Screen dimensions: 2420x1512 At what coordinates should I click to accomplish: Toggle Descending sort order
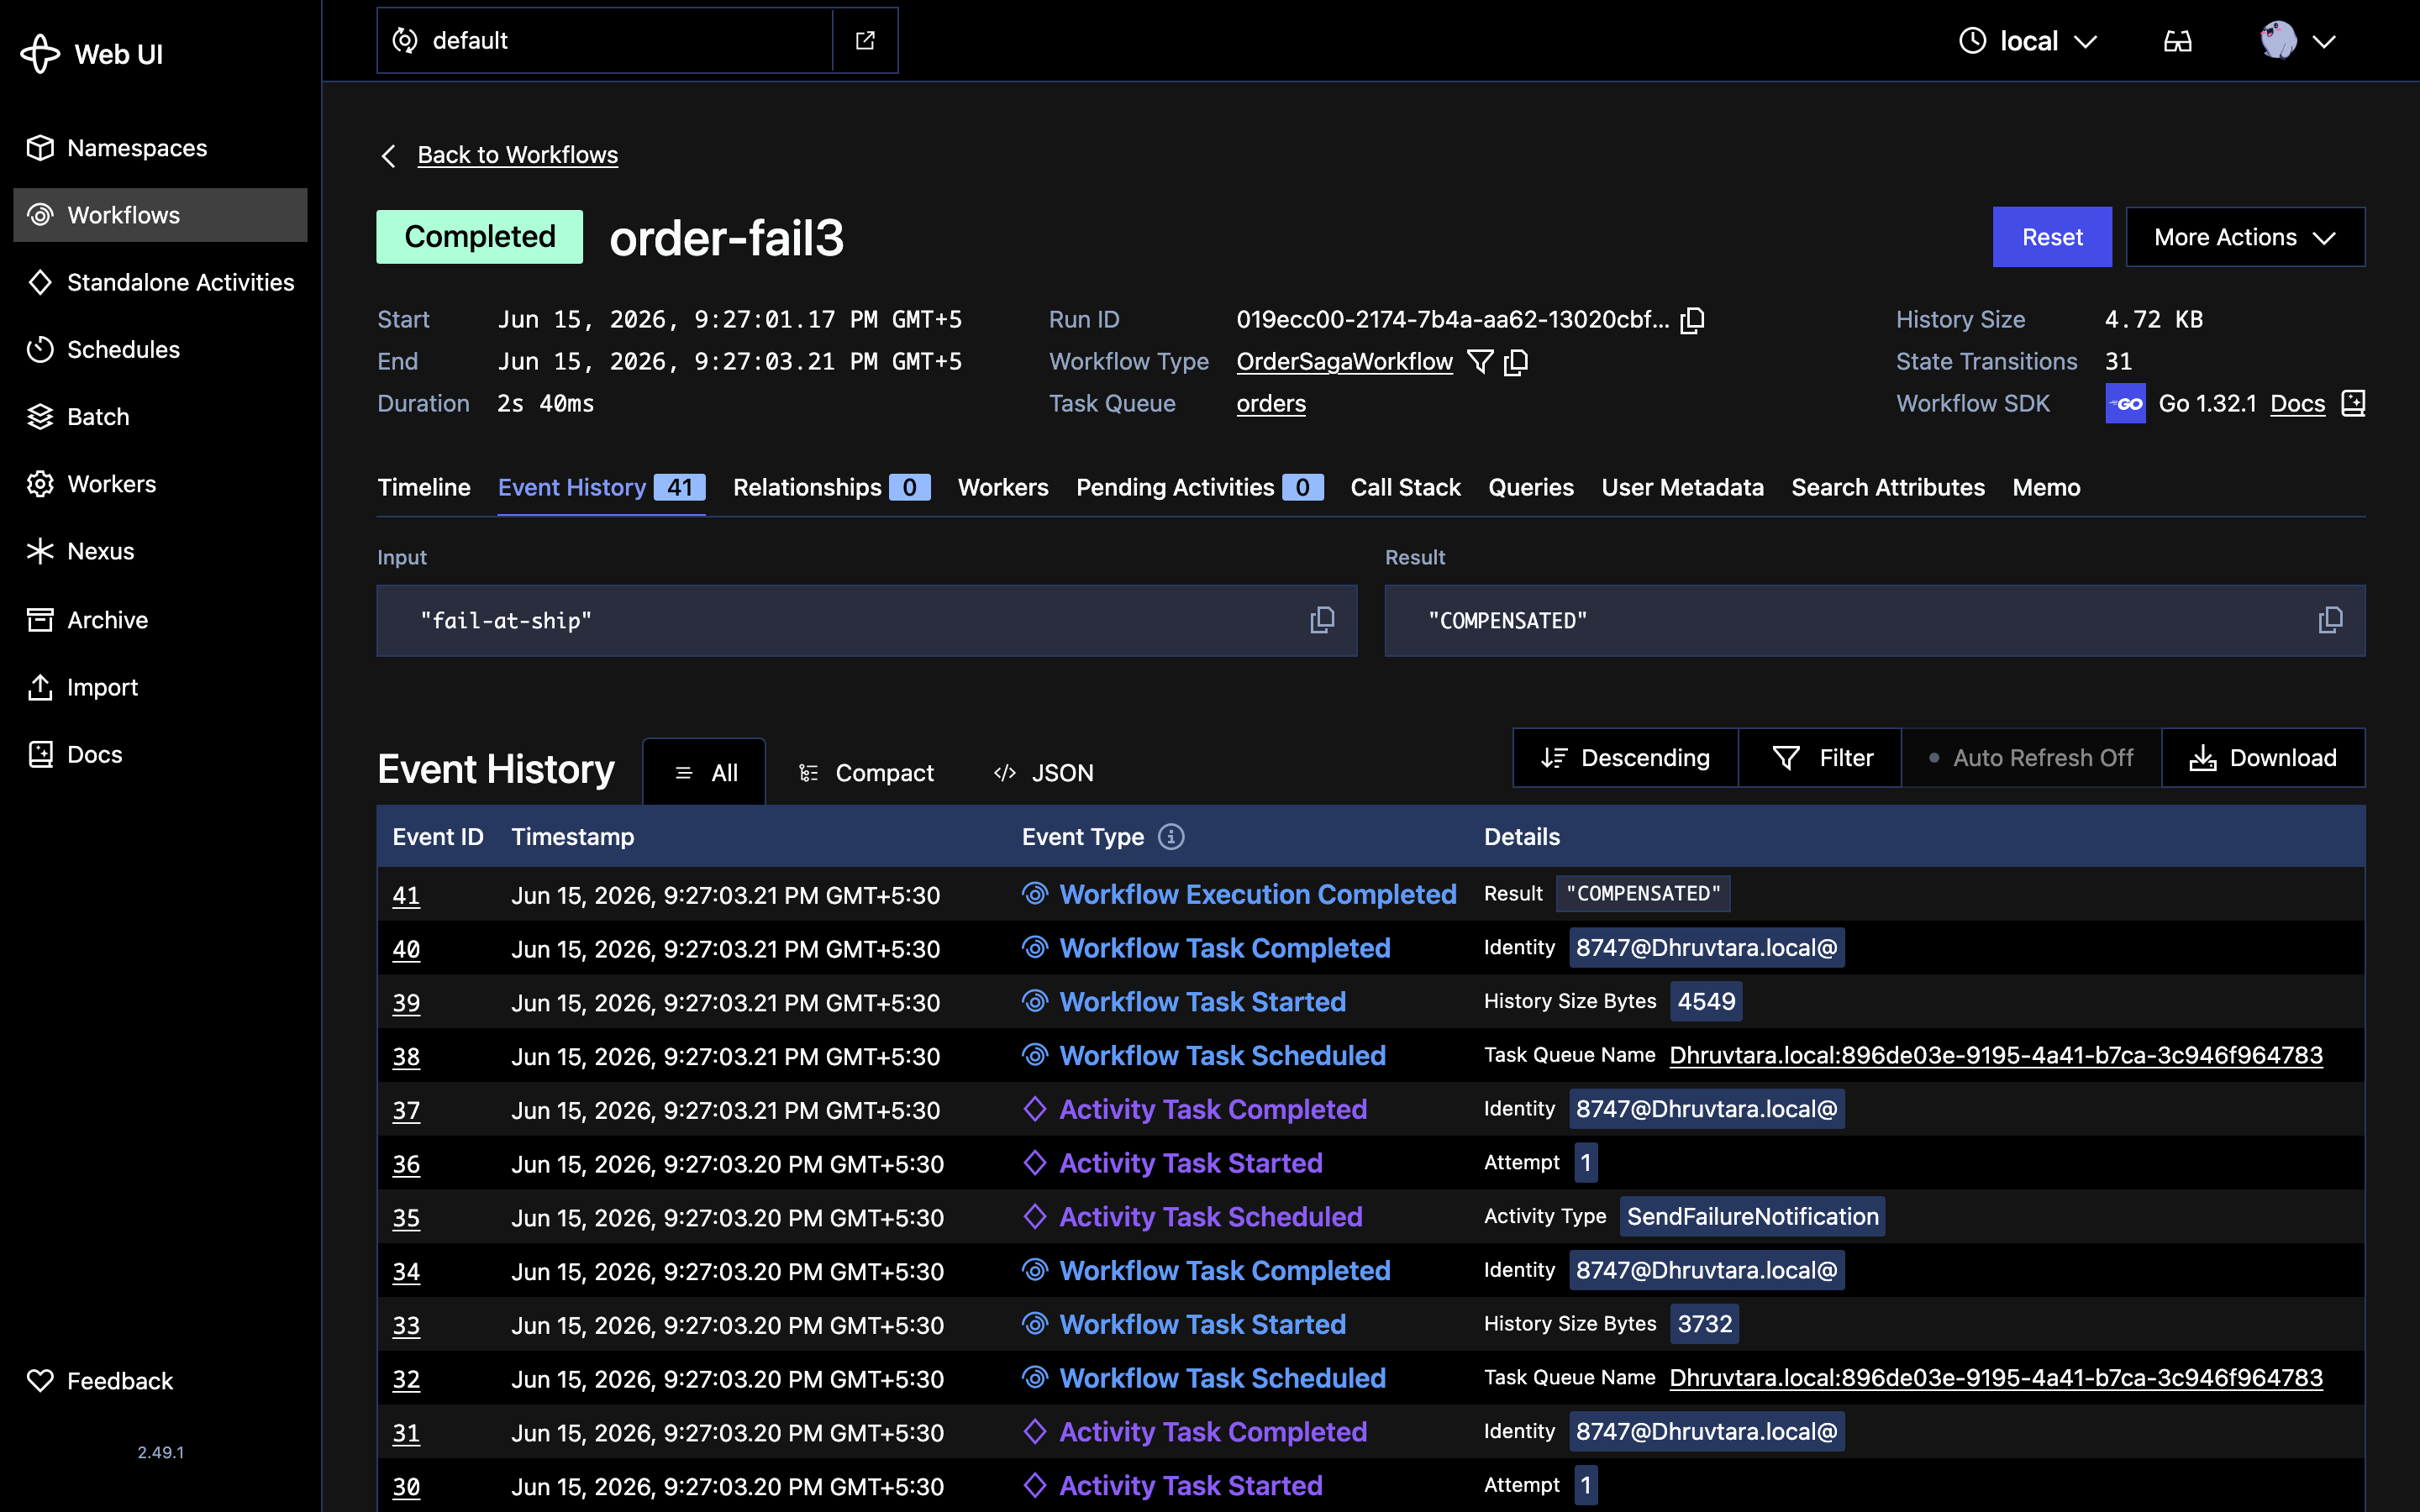coord(1626,758)
